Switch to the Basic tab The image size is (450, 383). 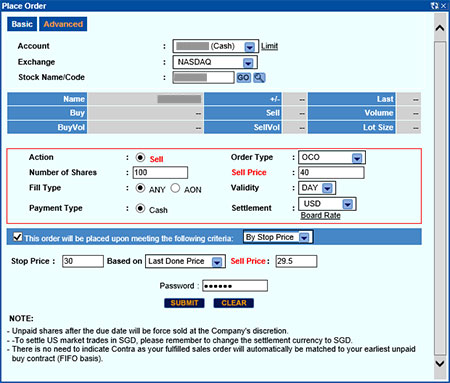click(22, 24)
